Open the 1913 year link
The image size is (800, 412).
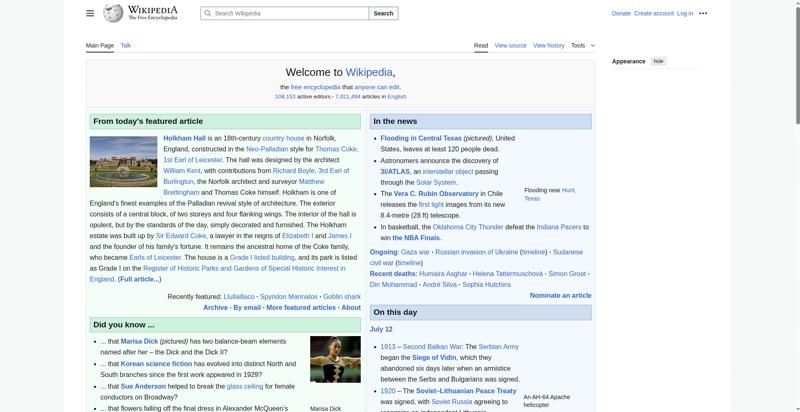pyautogui.click(x=388, y=347)
